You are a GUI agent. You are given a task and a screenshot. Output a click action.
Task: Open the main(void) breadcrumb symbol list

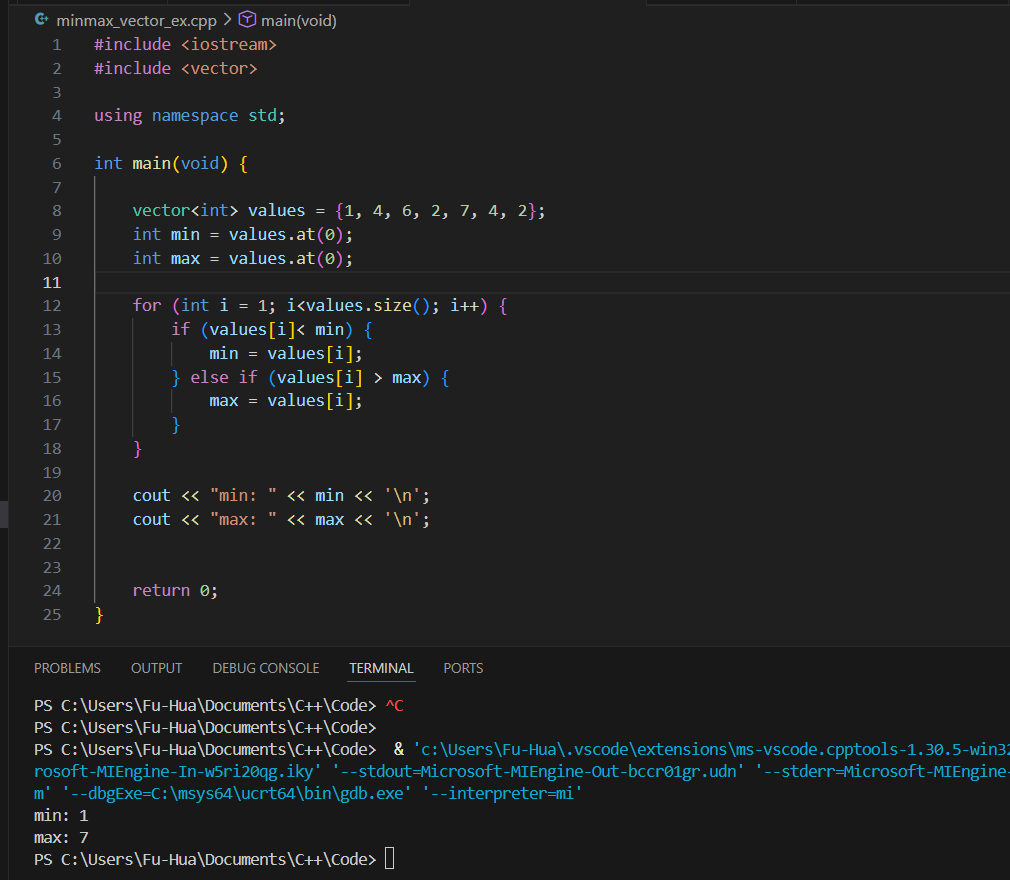[299, 20]
